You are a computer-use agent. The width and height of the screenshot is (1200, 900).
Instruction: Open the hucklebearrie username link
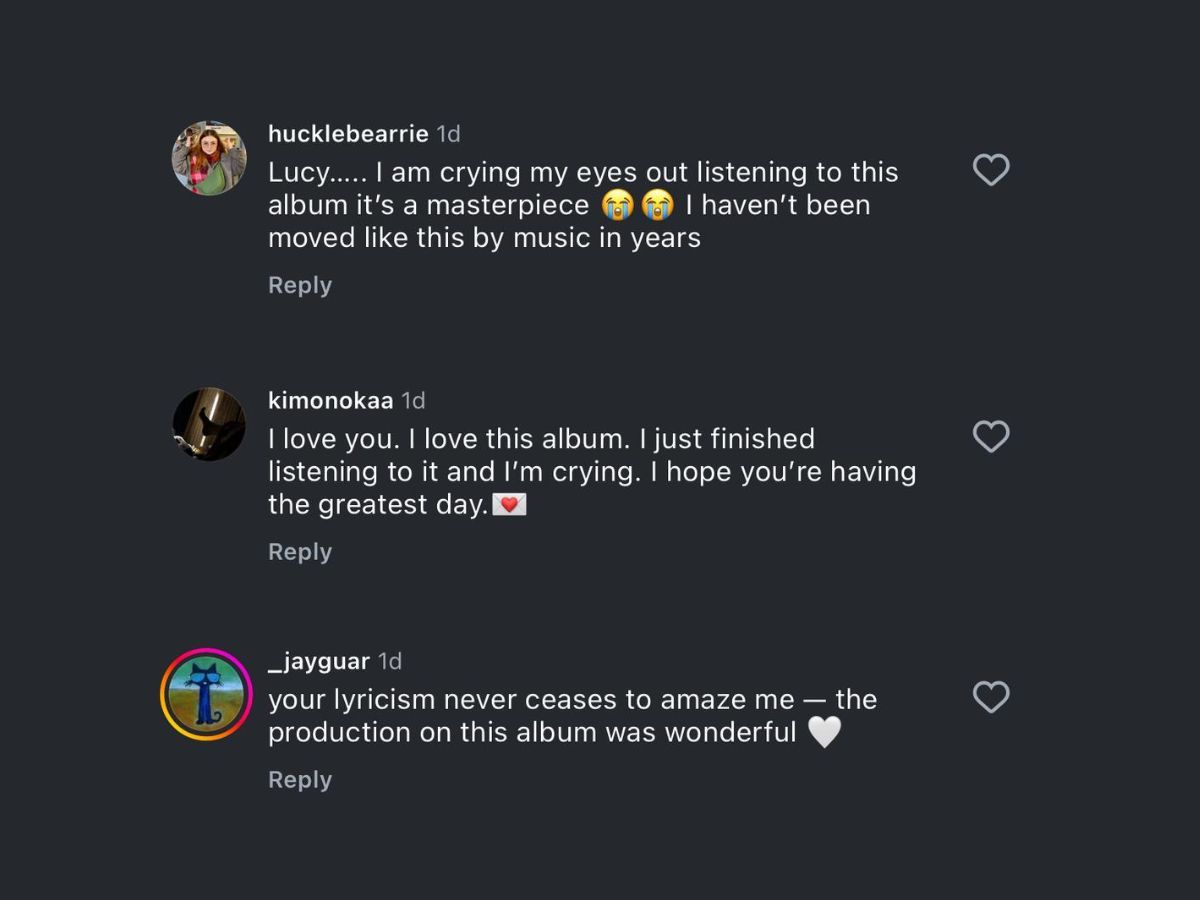click(x=348, y=133)
